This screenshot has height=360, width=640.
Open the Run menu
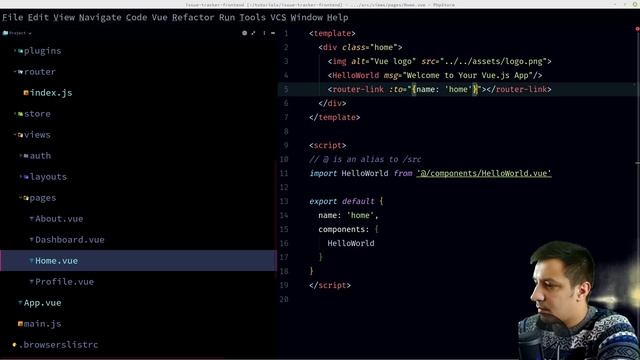click(x=227, y=18)
